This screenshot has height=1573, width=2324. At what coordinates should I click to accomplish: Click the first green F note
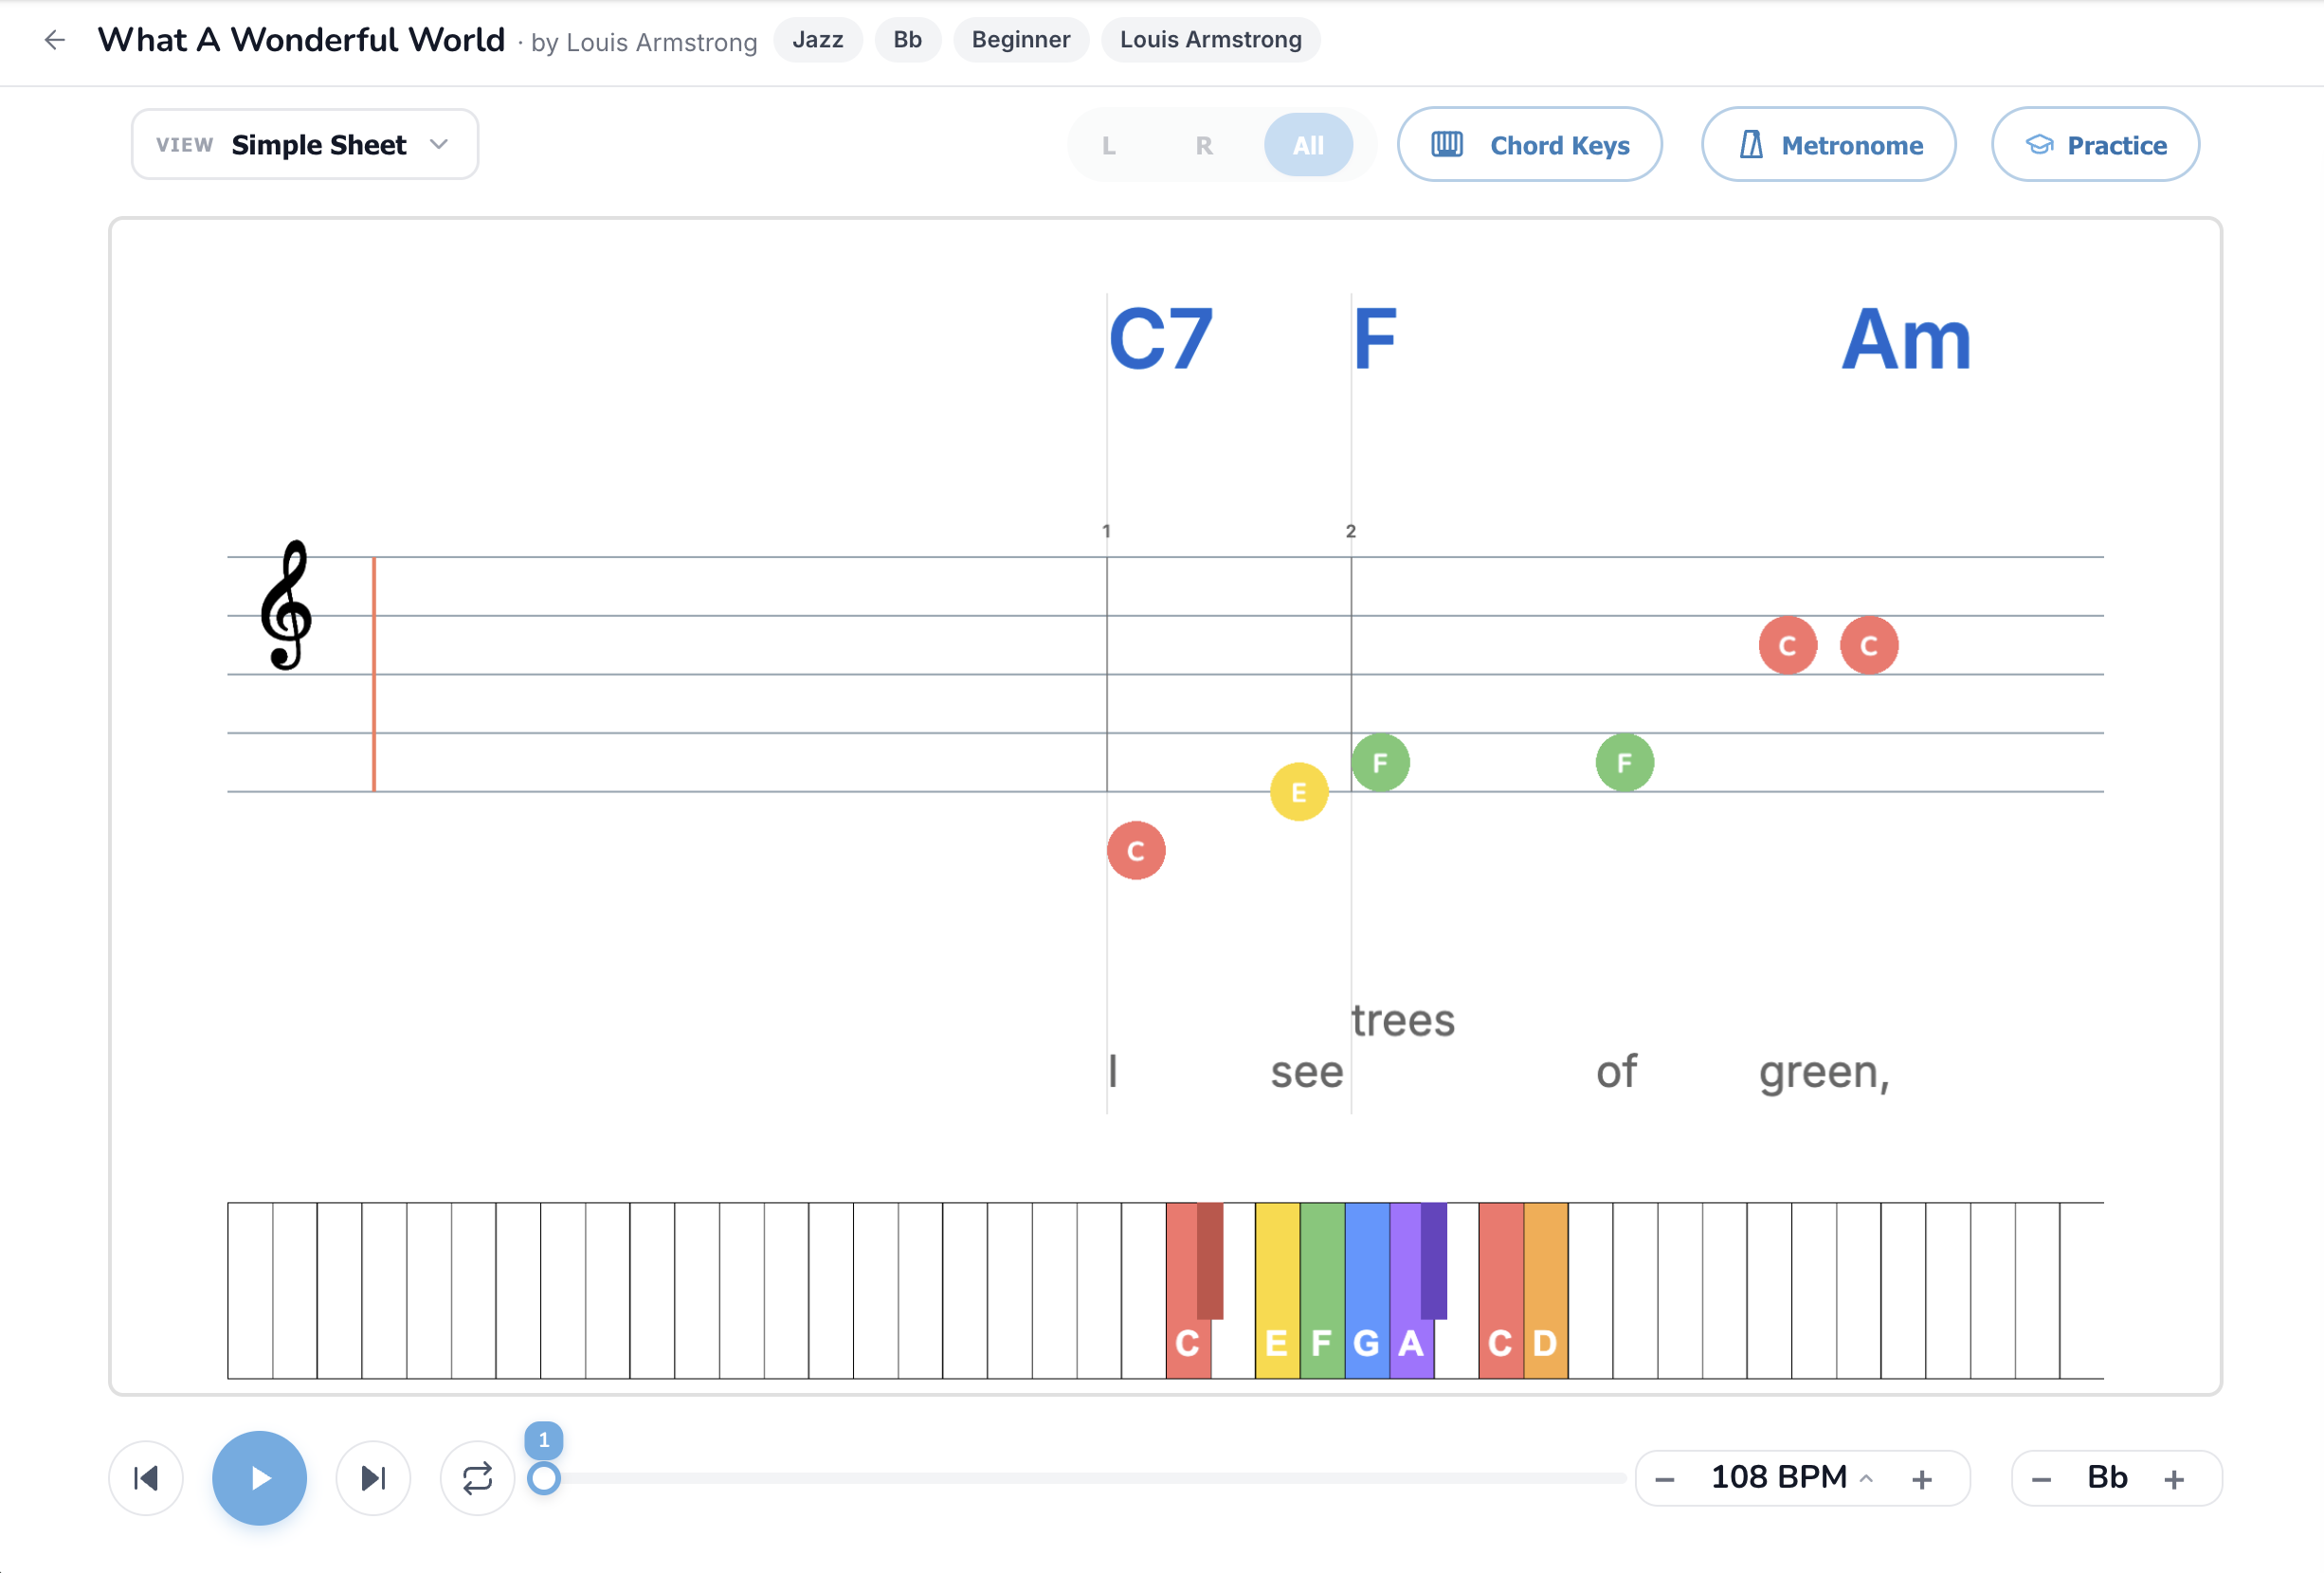pos(1380,763)
